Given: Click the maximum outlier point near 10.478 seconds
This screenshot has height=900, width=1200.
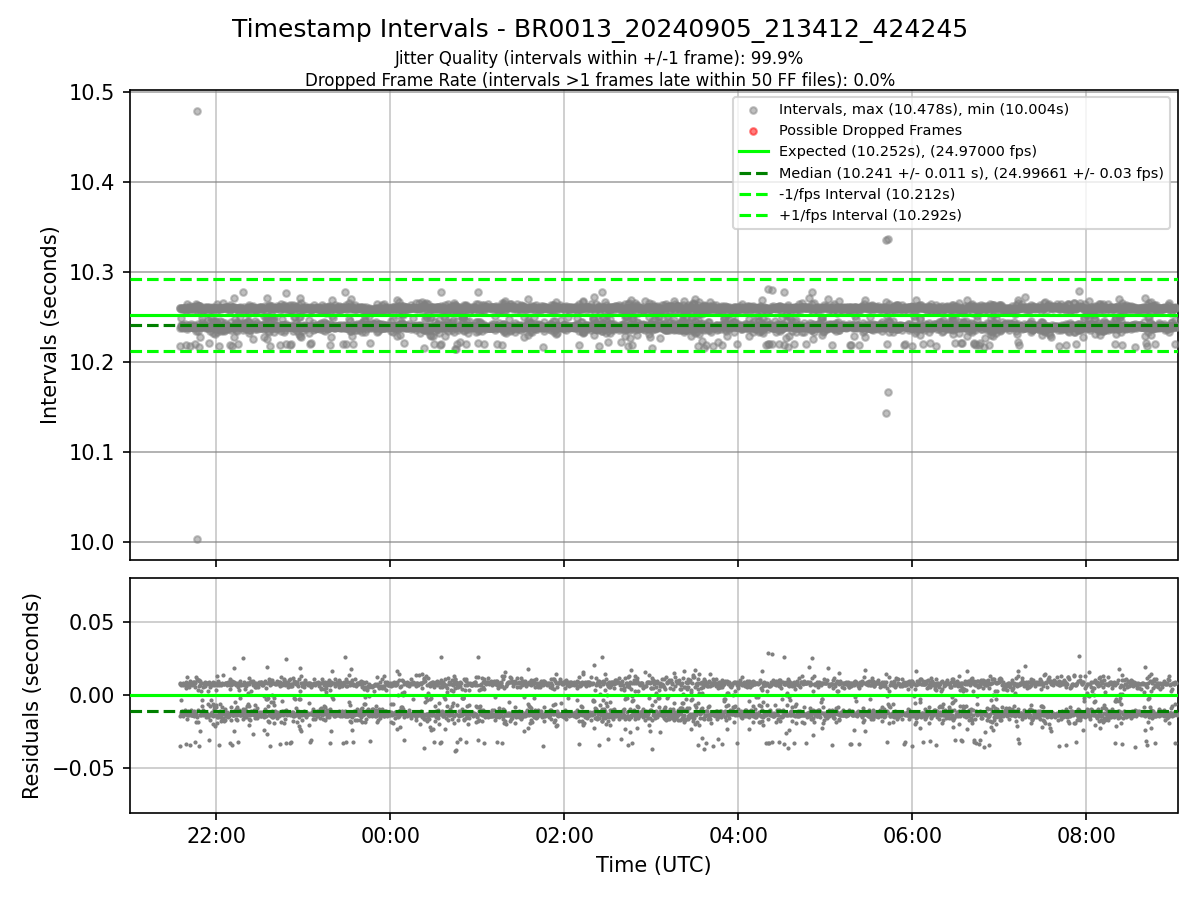Looking at the screenshot, I should click(197, 111).
